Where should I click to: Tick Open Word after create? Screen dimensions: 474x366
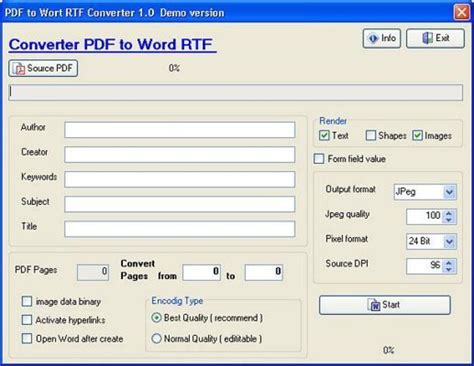27,339
